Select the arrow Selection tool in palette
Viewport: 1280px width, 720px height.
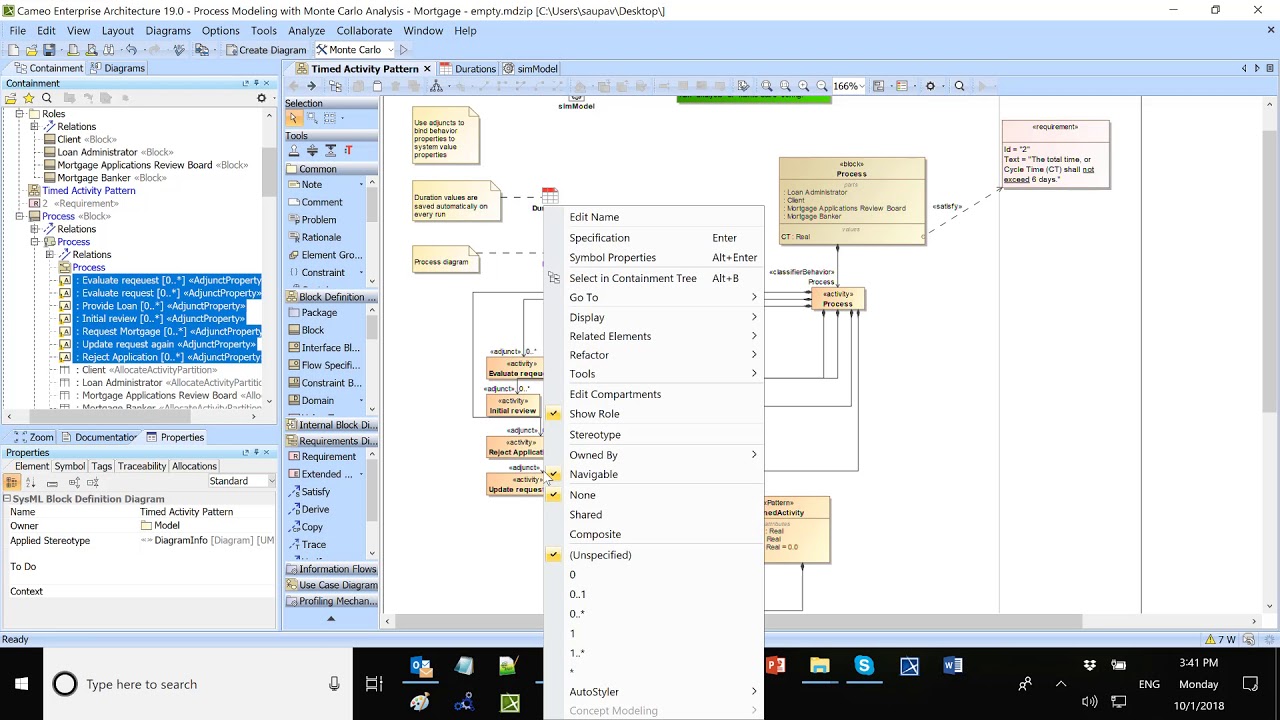coord(293,118)
